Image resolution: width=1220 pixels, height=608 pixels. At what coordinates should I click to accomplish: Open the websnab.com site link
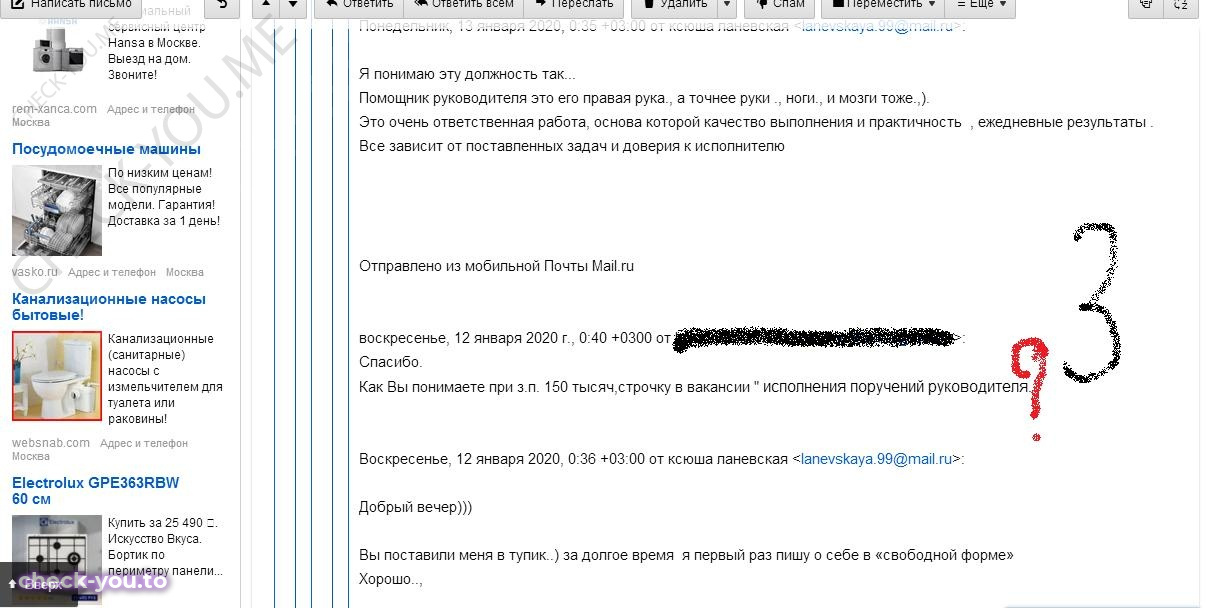pos(51,443)
